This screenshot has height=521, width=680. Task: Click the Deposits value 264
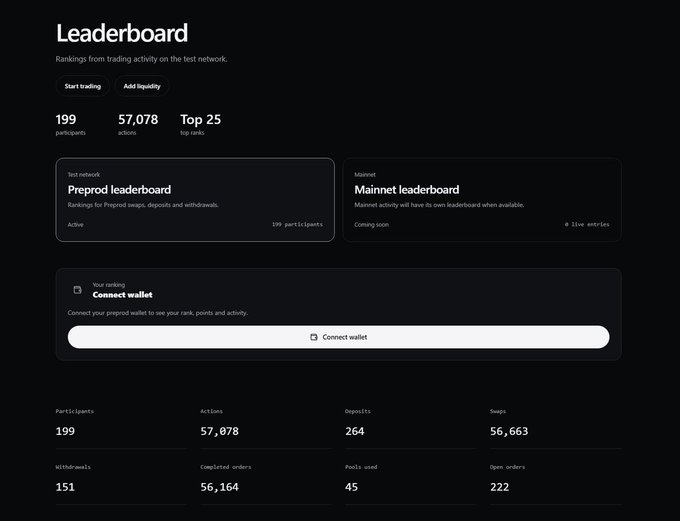[355, 431]
